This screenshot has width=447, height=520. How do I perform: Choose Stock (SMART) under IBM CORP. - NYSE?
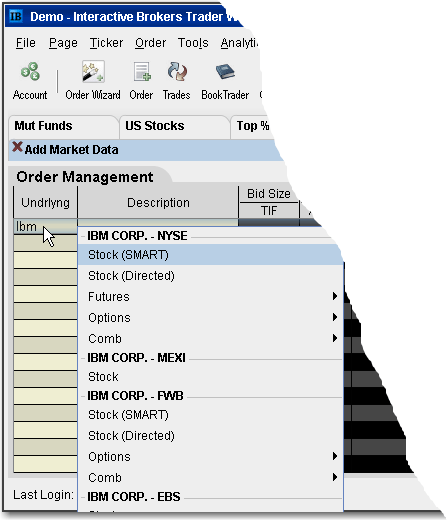coord(210,255)
